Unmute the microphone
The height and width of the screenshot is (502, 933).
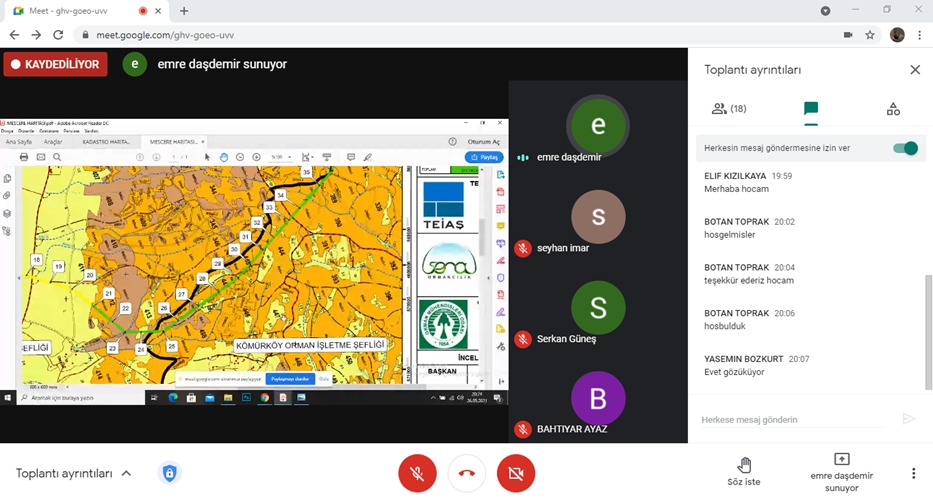coord(417,473)
